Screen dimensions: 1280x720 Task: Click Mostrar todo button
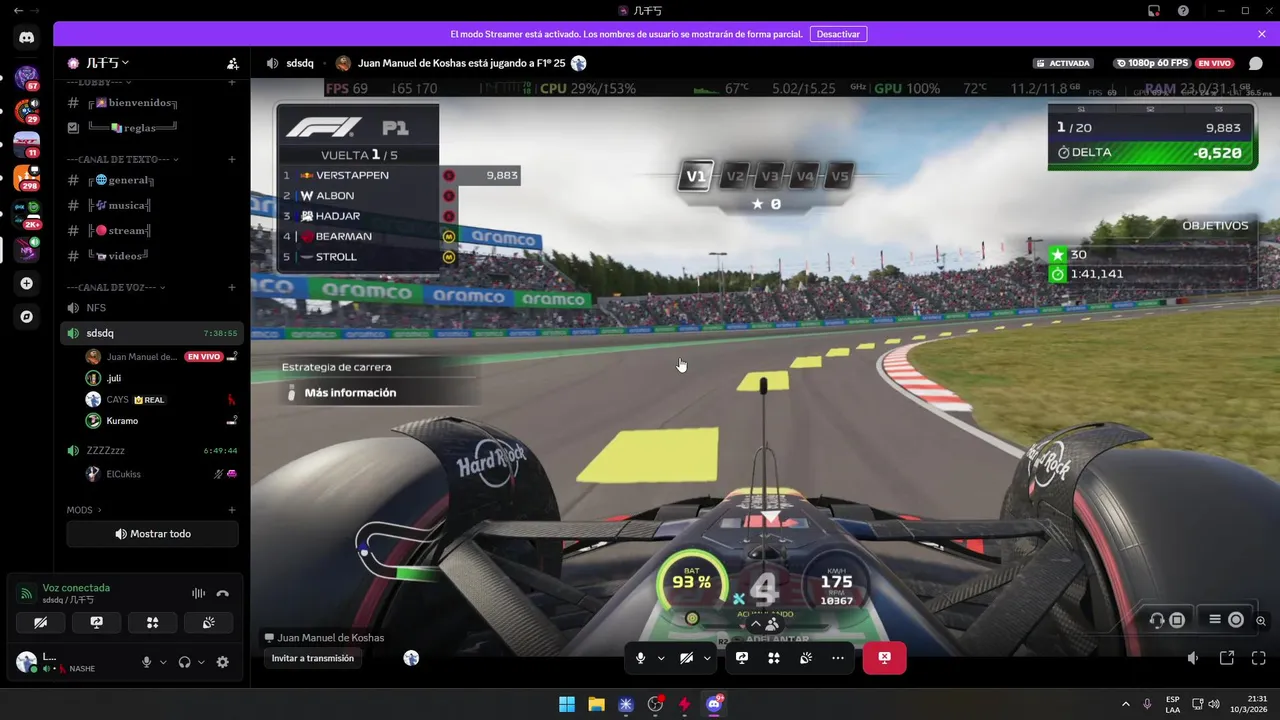153,534
